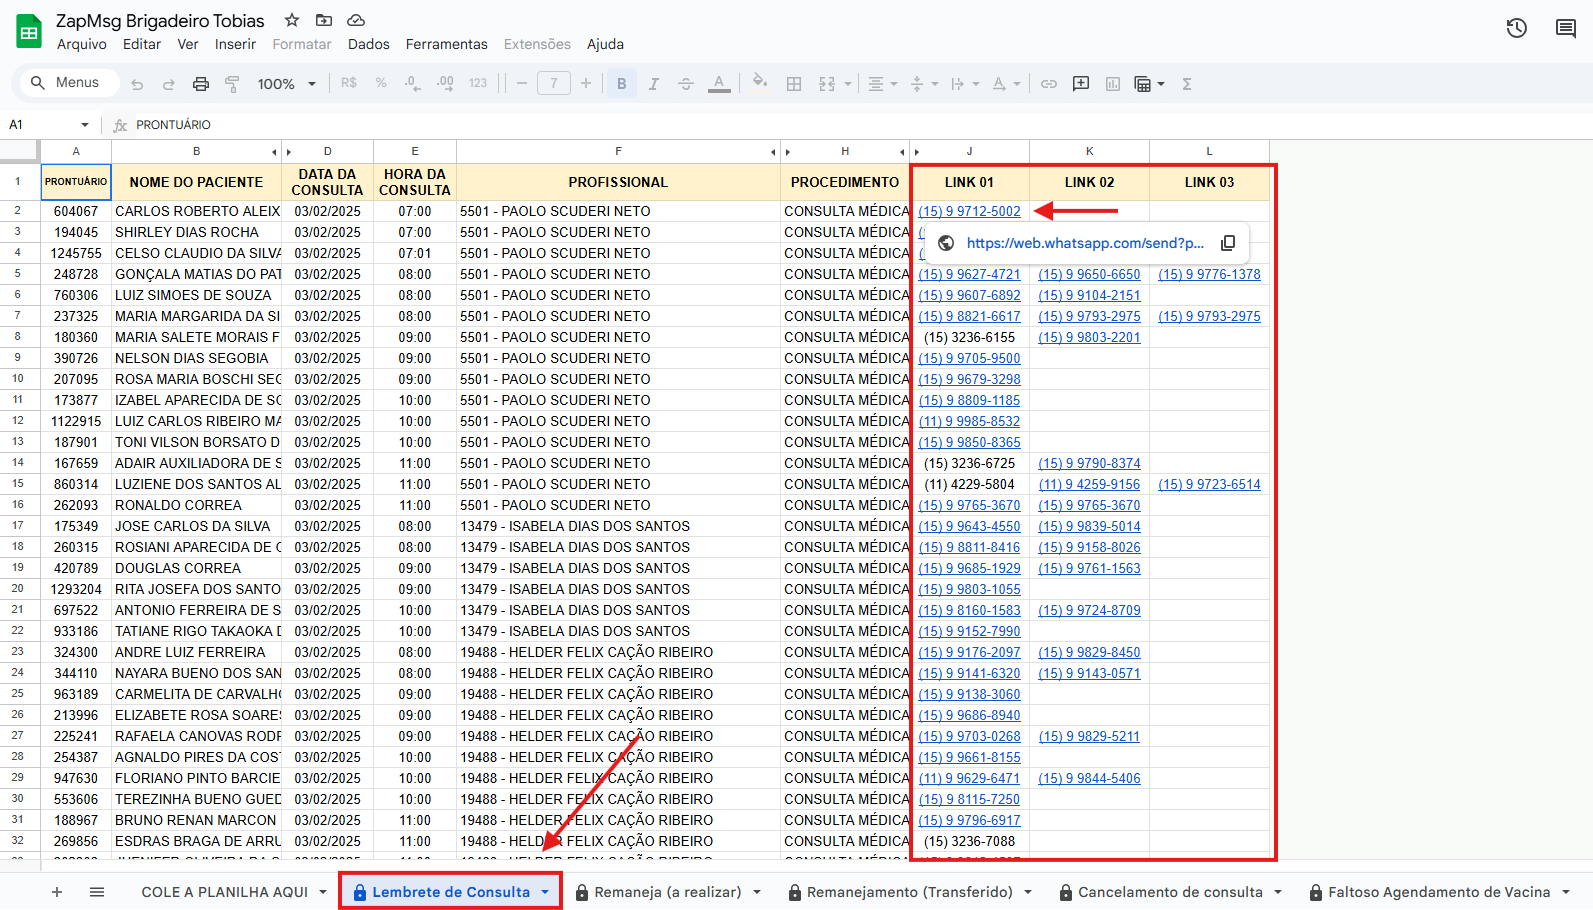Open the fill color paint bucket
Viewport: 1593px width, 910px height.
(760, 83)
